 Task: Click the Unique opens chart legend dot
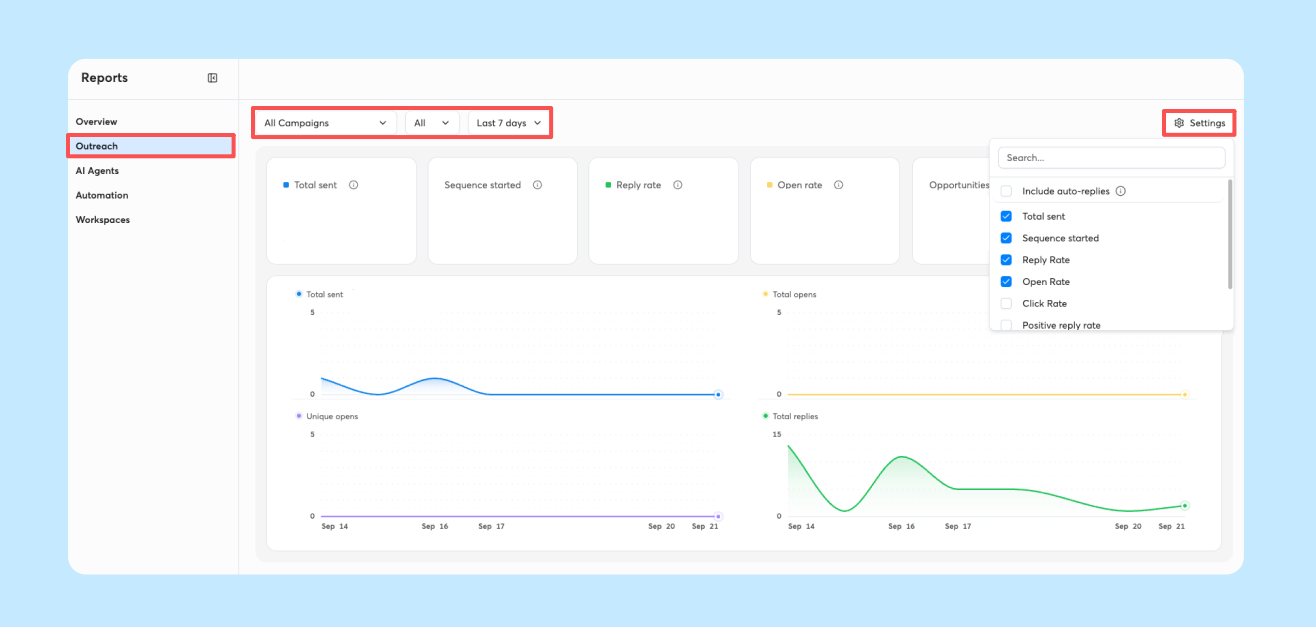(299, 416)
